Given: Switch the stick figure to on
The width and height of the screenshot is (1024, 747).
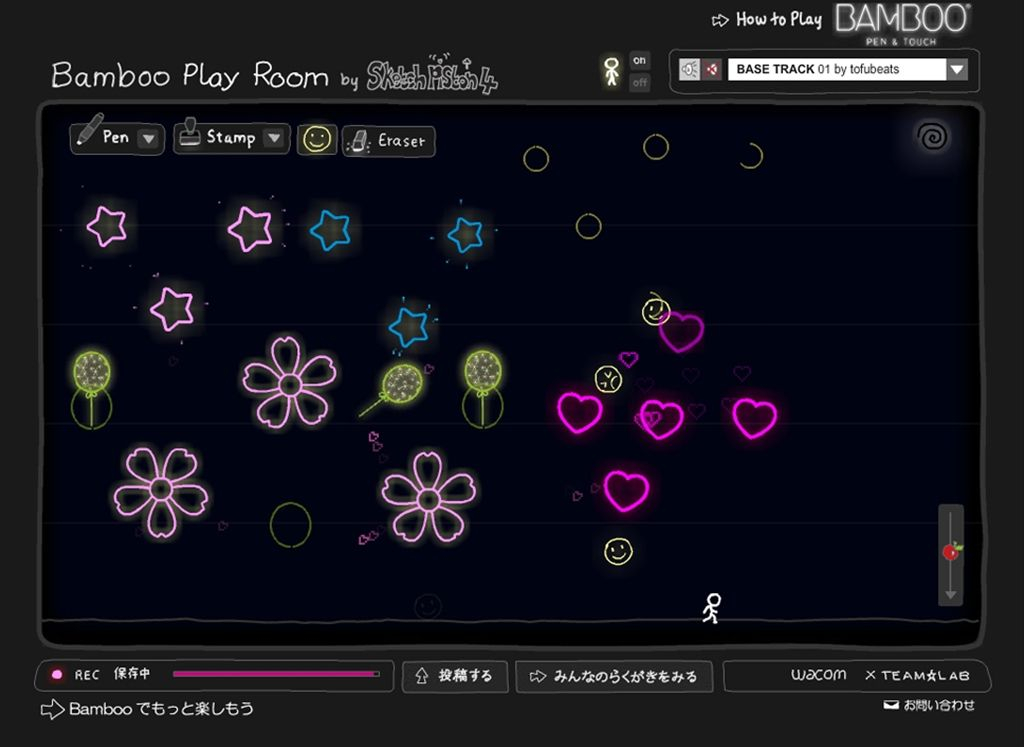Looking at the screenshot, I should coord(639,60).
